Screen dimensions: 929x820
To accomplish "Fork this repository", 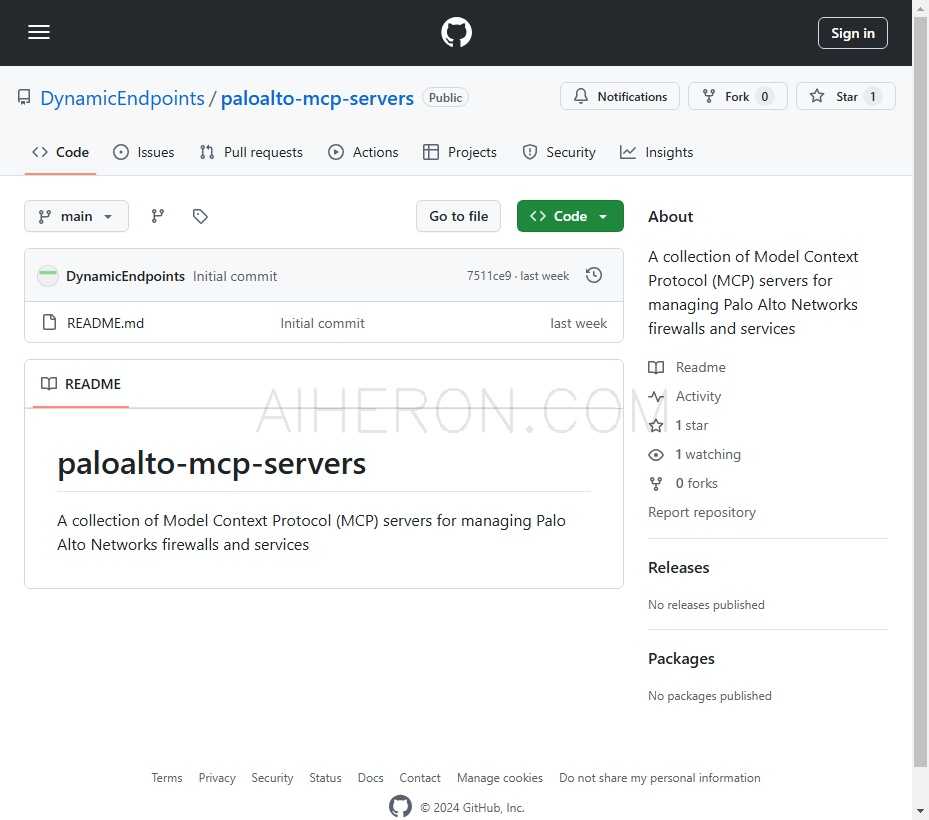I will [738, 97].
